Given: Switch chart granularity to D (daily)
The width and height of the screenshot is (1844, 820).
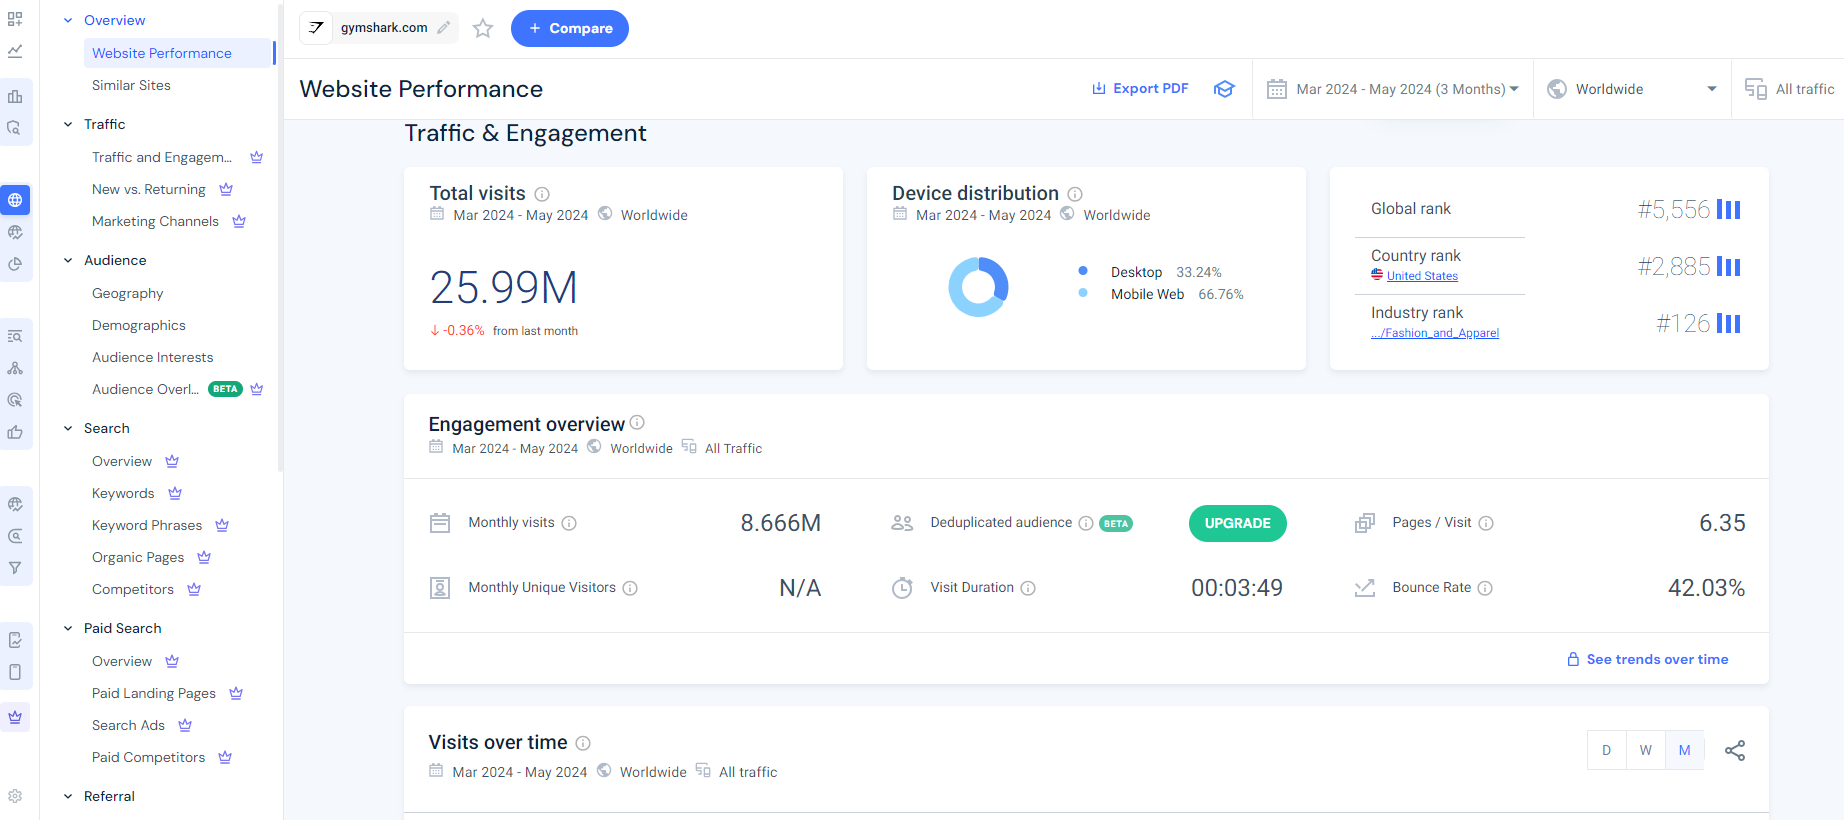Looking at the screenshot, I should pos(1607,750).
